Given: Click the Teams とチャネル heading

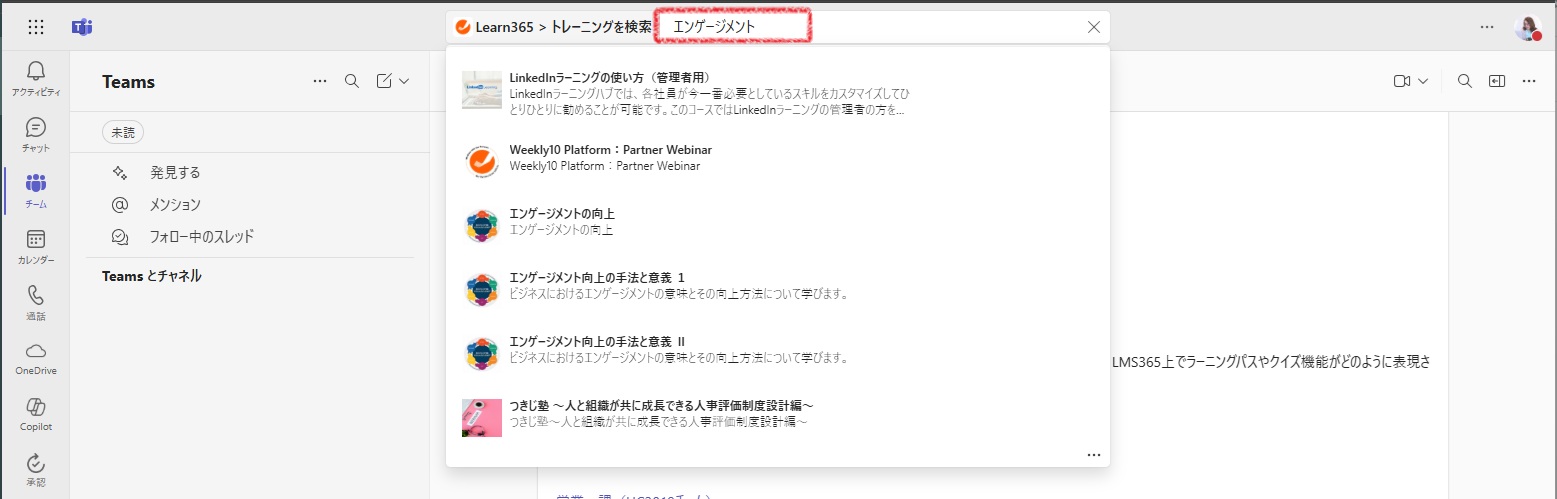Looking at the screenshot, I should click(152, 276).
